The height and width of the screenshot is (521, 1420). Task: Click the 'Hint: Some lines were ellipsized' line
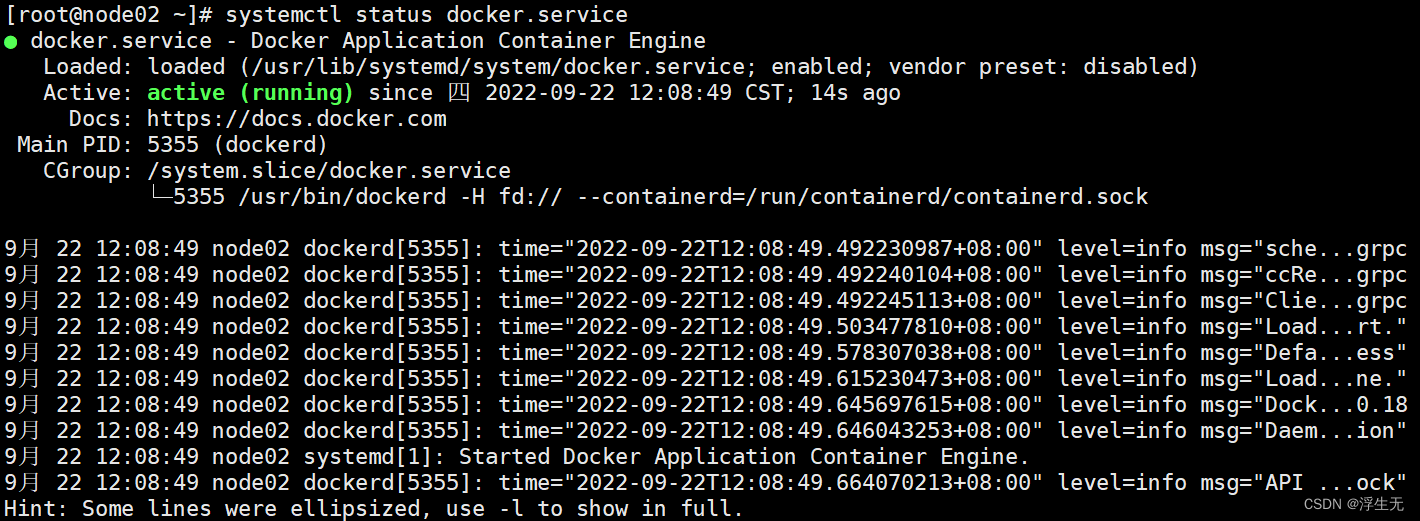374,509
